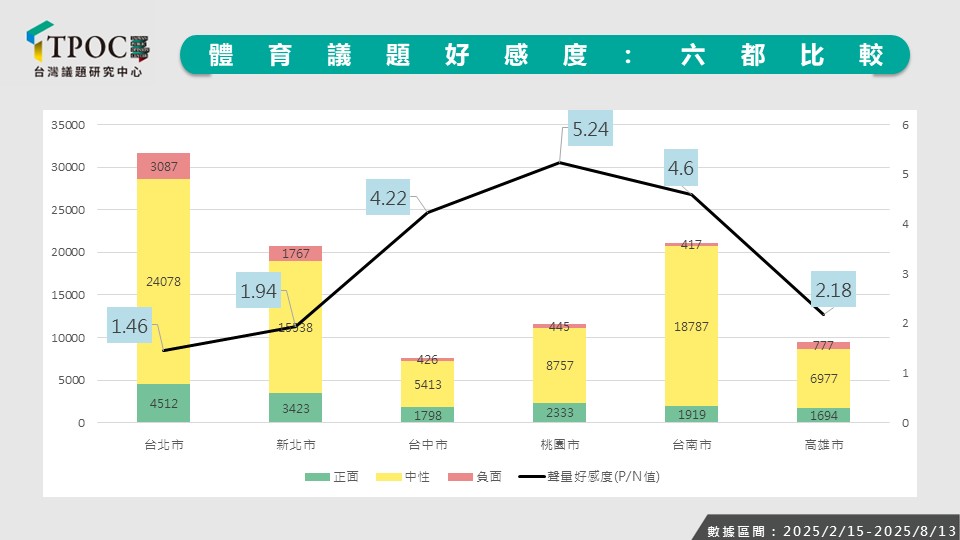Select the 桃園市 green segment labeled 2333
The image size is (960, 540).
(560, 412)
